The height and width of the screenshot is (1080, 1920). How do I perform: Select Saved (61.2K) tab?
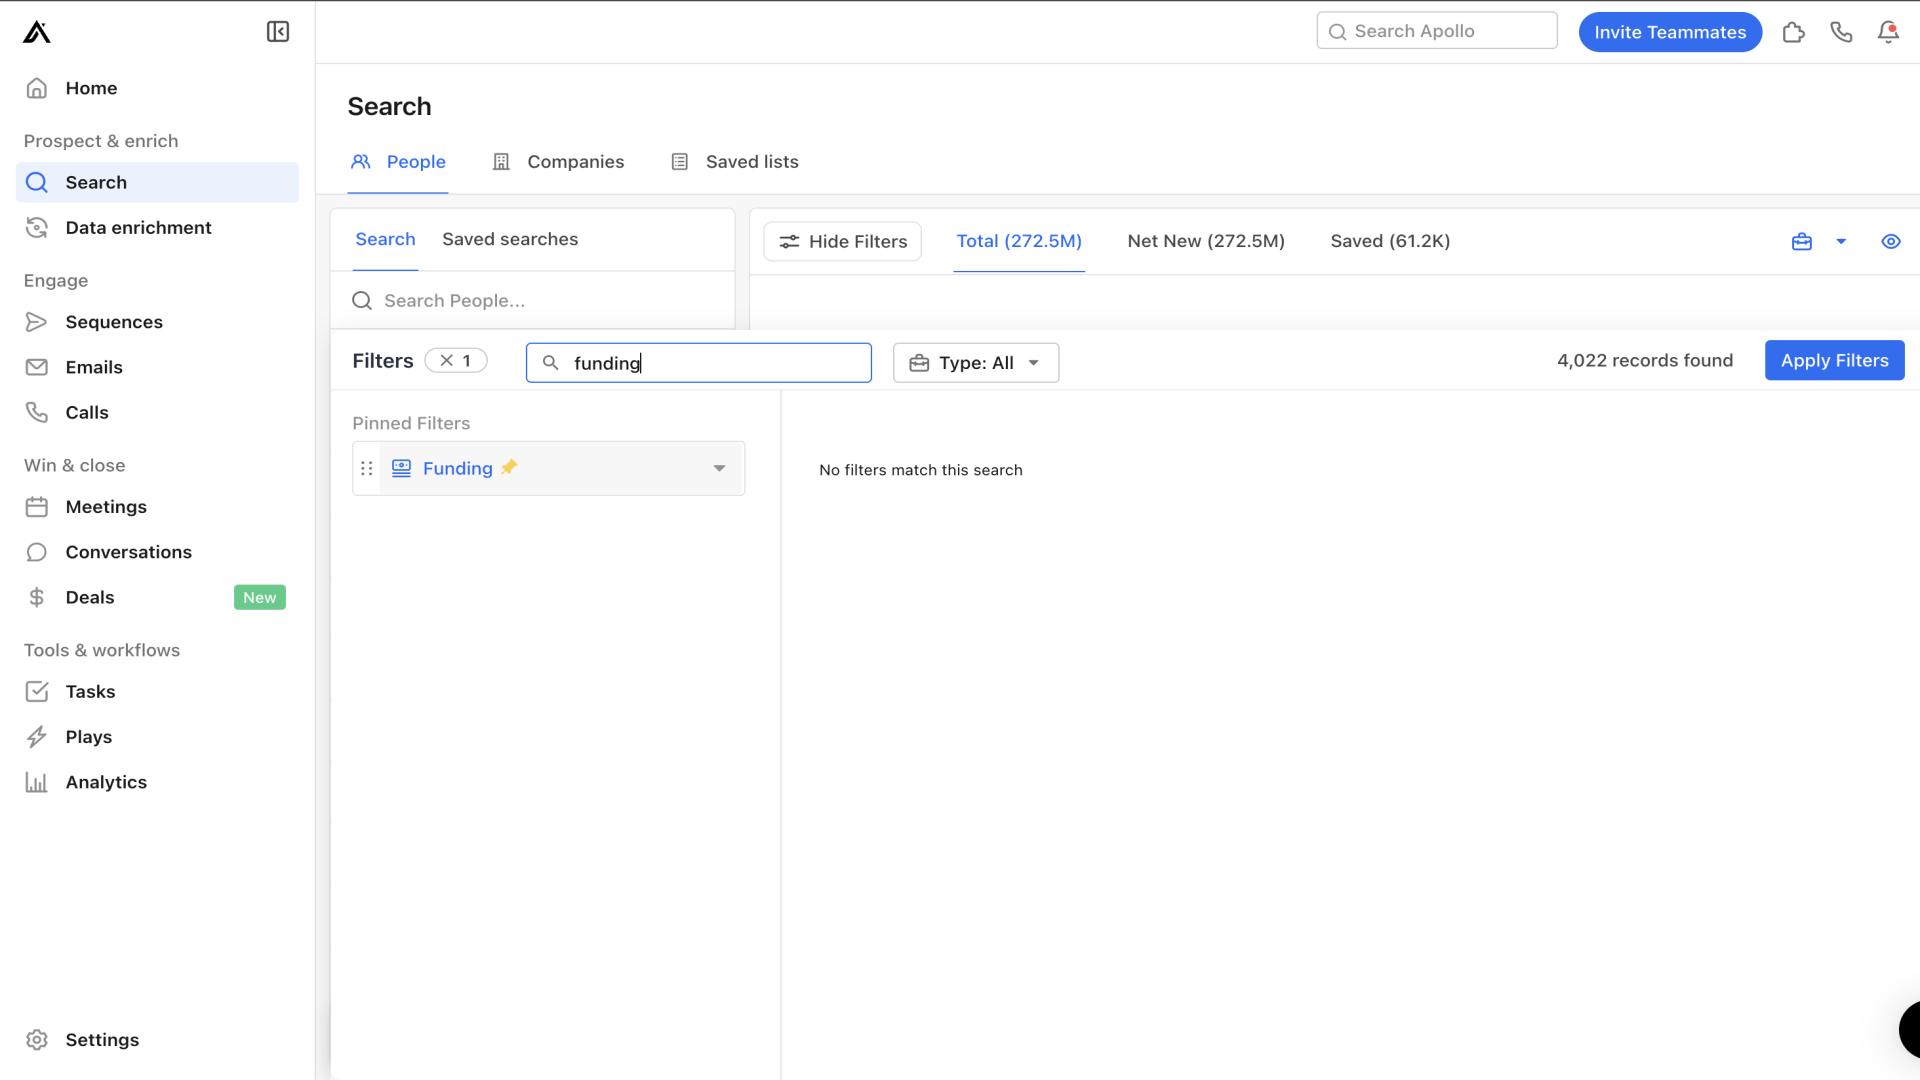tap(1390, 241)
